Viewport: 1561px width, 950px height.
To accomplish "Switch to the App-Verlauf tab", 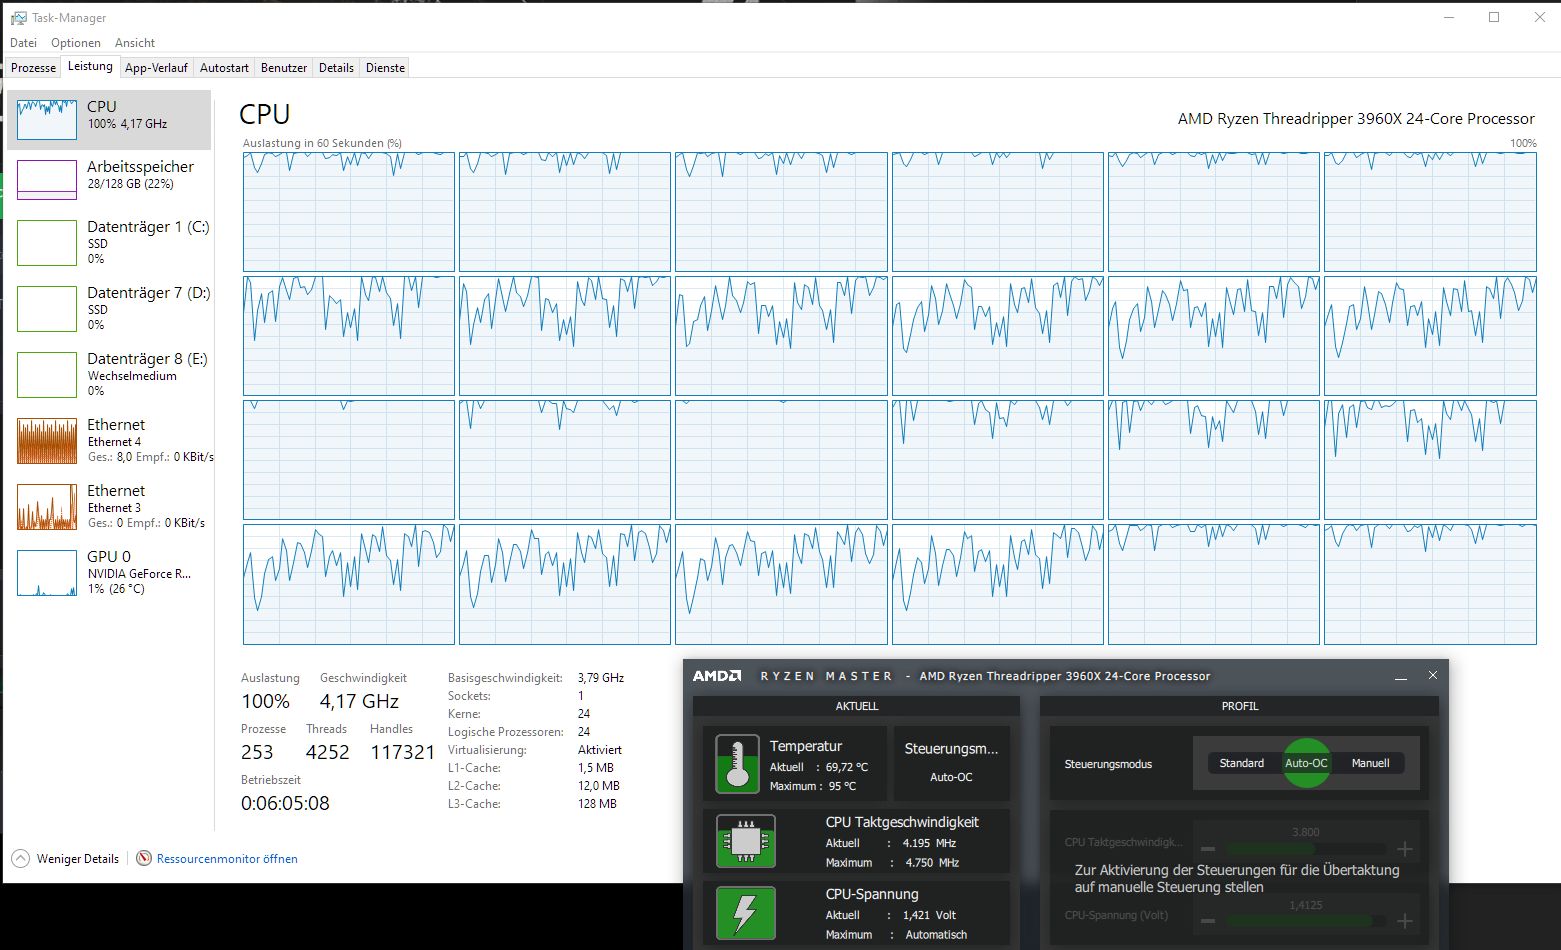I will pyautogui.click(x=156, y=68).
